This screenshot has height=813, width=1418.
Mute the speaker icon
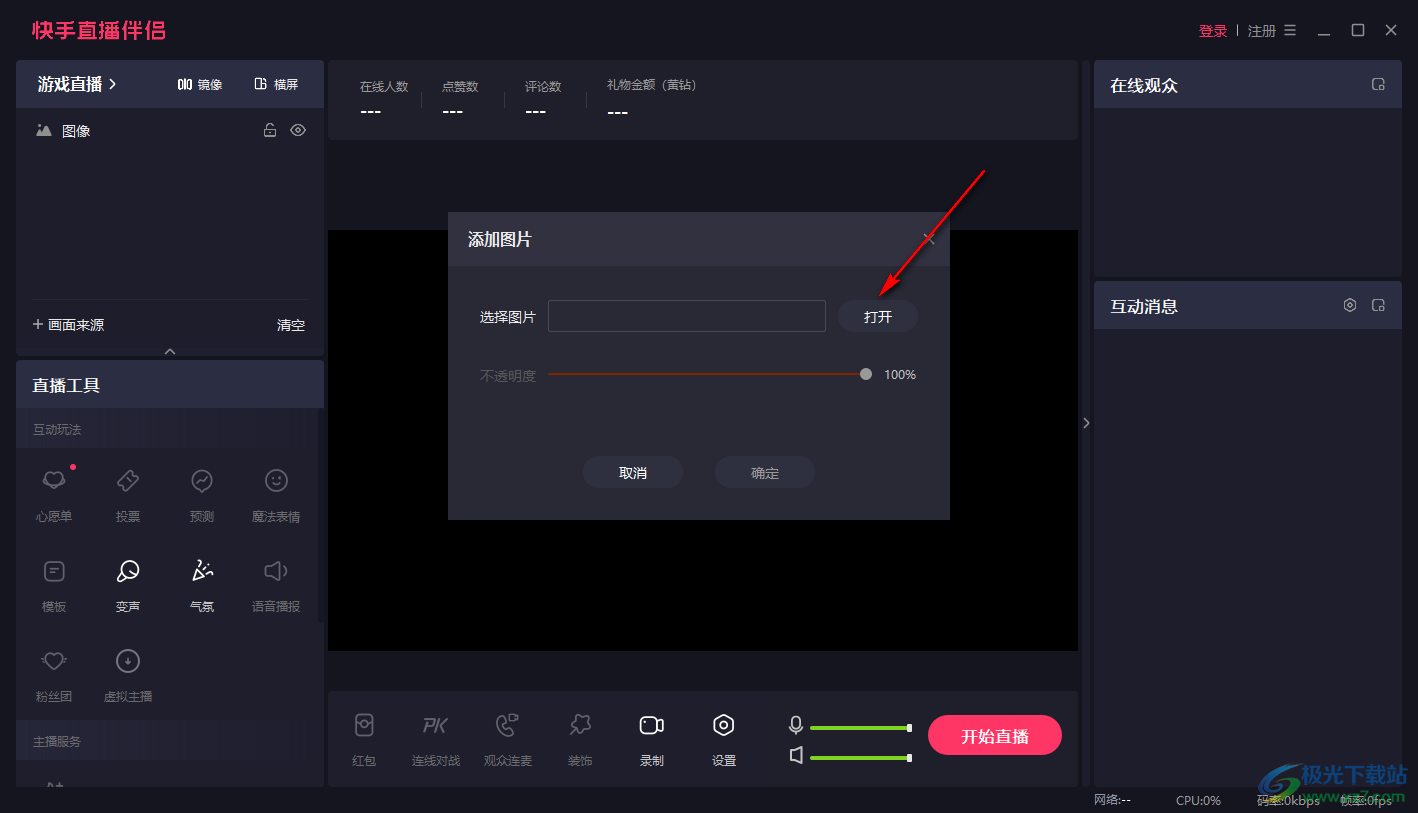[796, 756]
